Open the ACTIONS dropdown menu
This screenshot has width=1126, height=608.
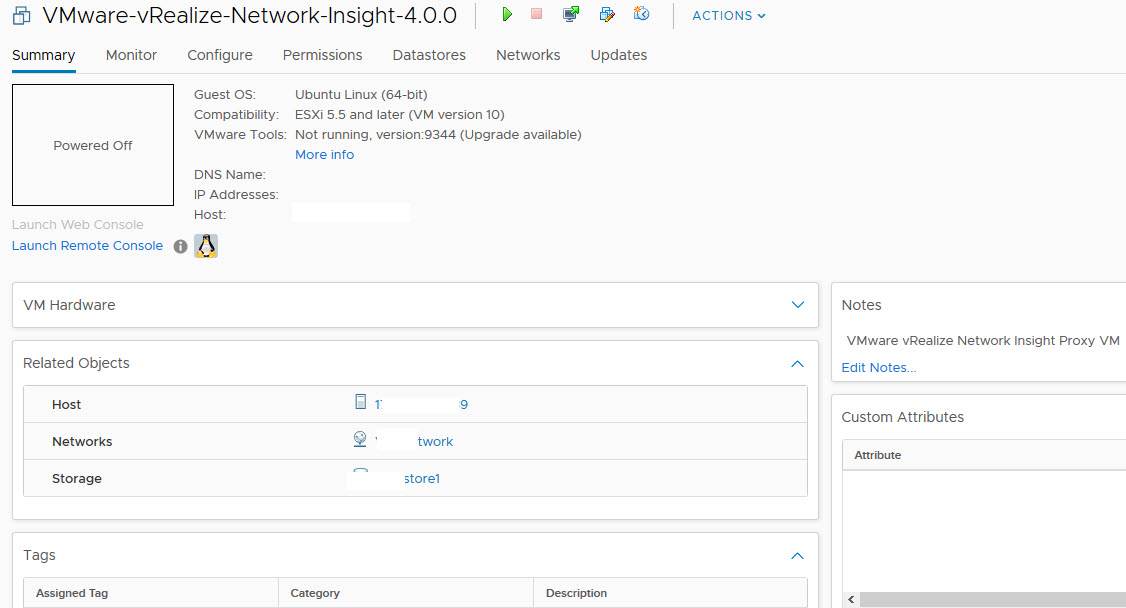point(729,16)
